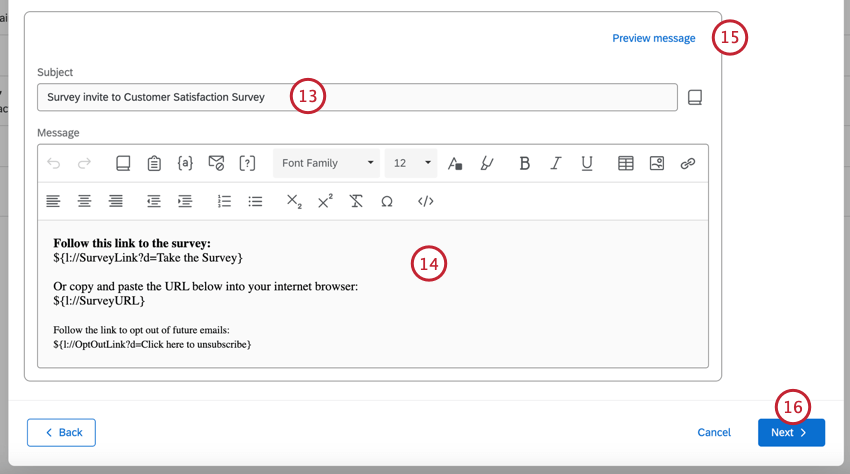Click the insert link icon
The height and width of the screenshot is (474, 850).
688,163
